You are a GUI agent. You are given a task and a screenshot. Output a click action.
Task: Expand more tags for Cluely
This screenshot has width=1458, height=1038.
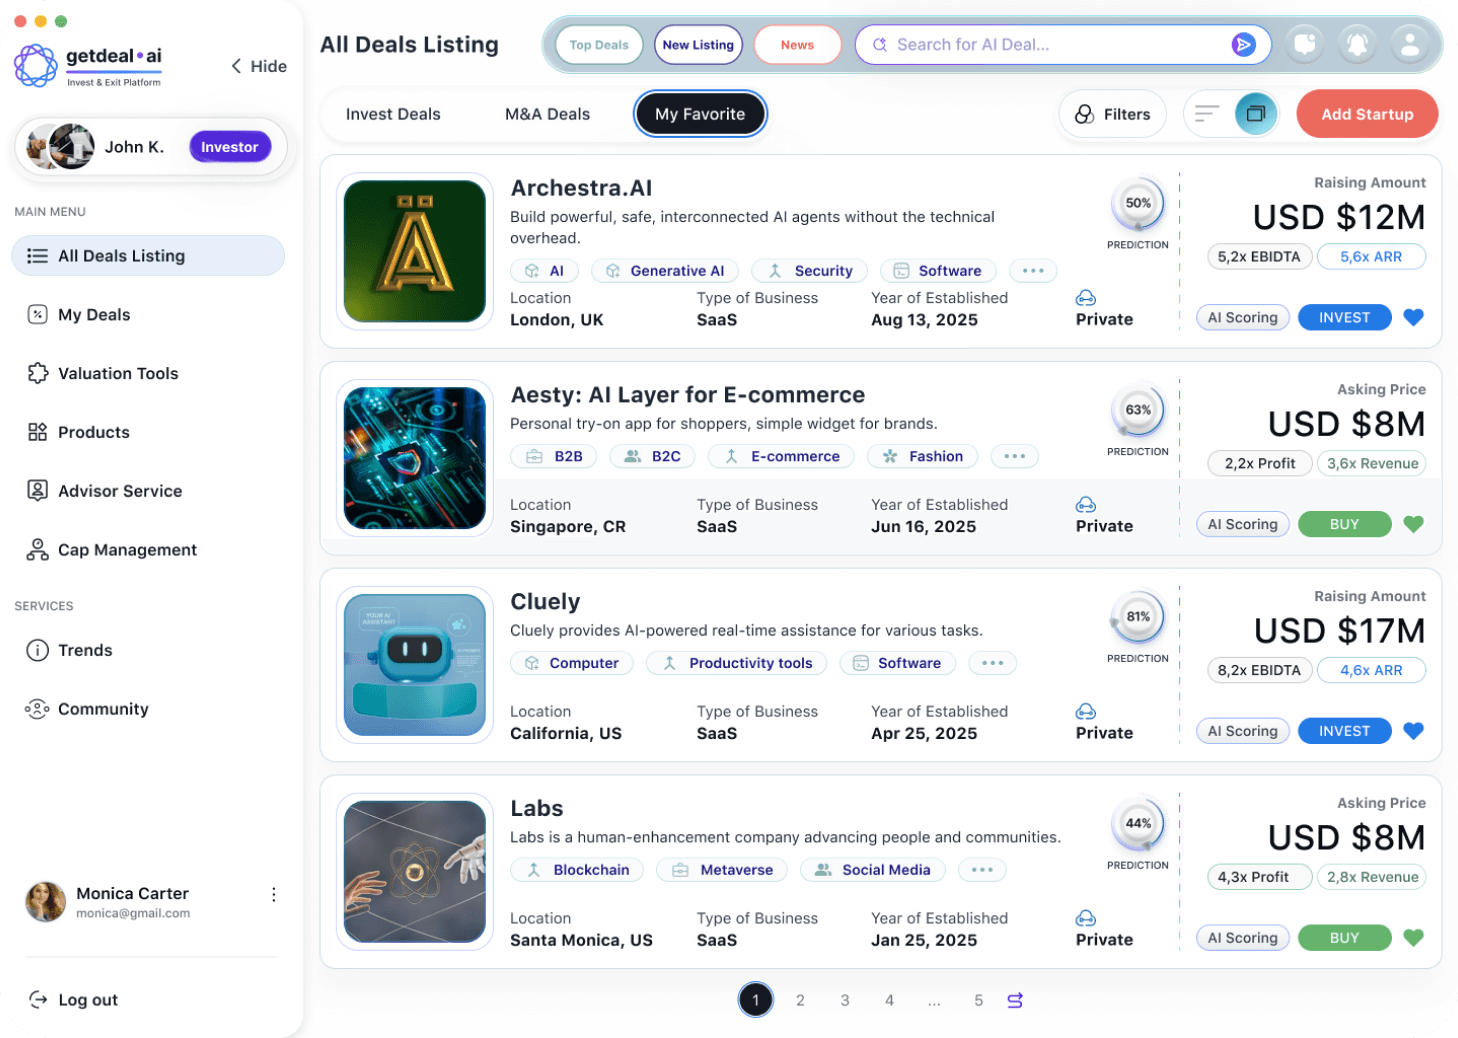click(992, 663)
